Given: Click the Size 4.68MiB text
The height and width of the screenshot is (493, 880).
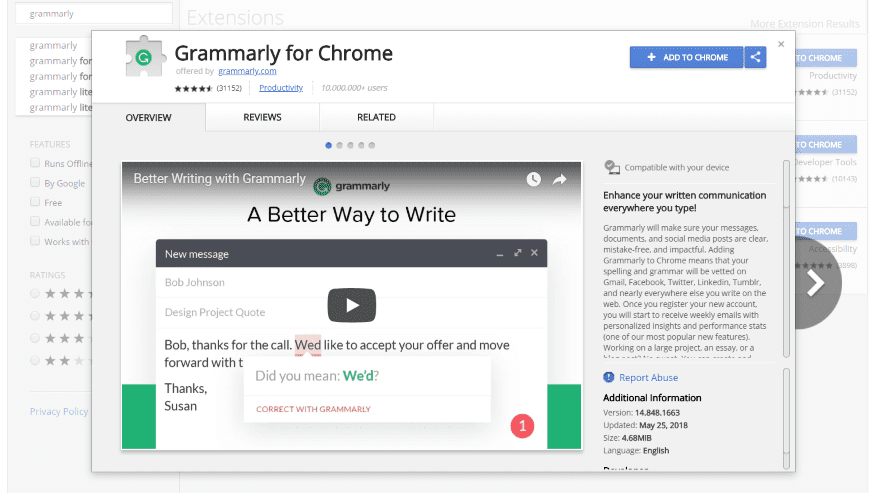Looking at the screenshot, I should pyautogui.click(x=627, y=438).
